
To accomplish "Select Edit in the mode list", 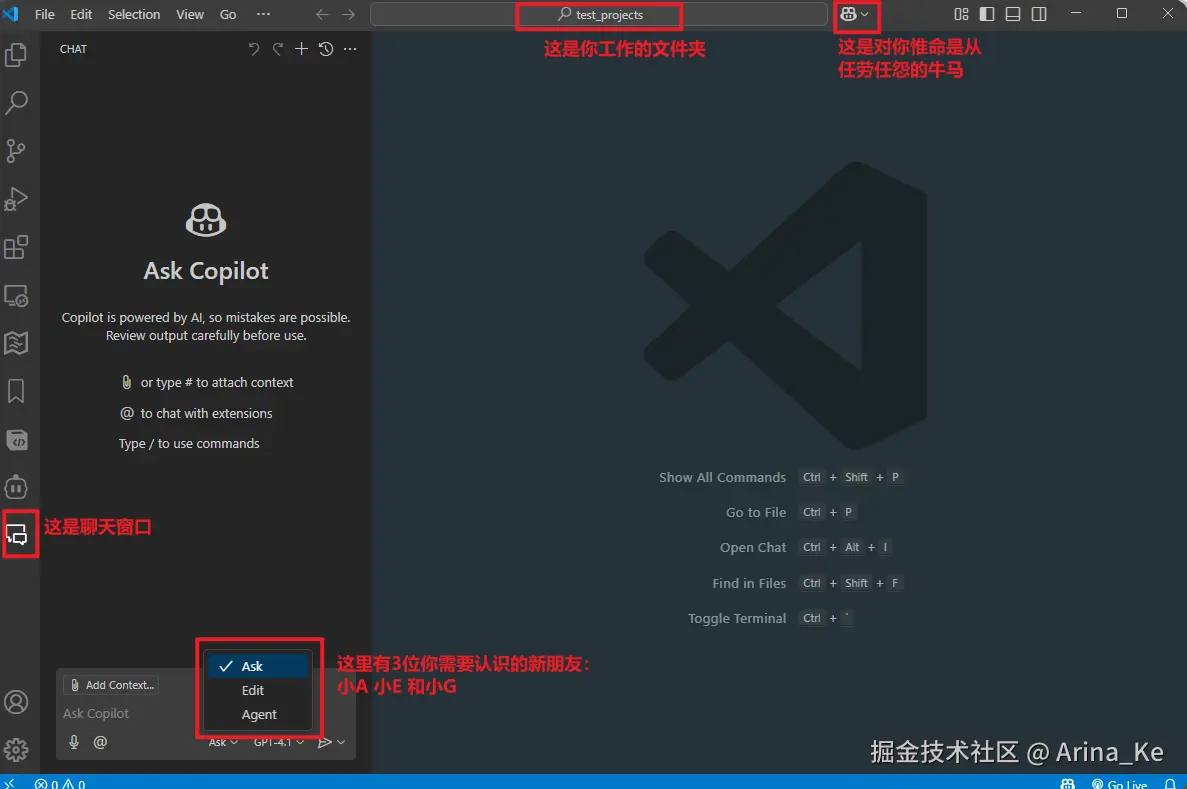I will (259, 691).
